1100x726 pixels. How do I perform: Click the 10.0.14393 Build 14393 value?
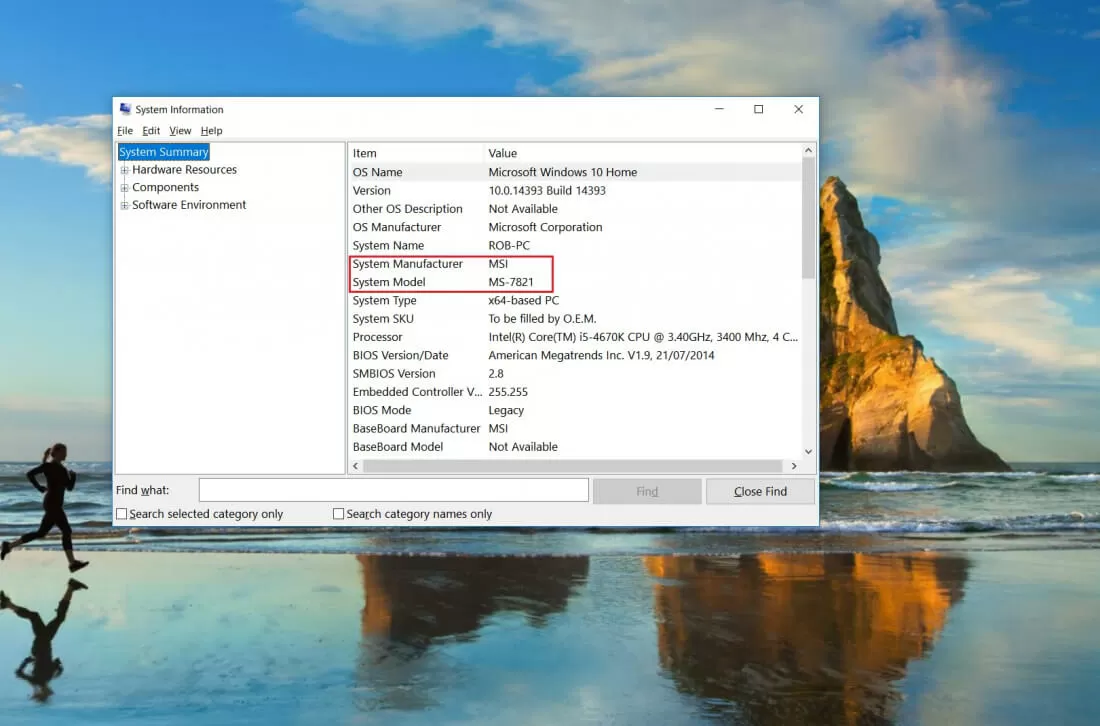point(547,190)
